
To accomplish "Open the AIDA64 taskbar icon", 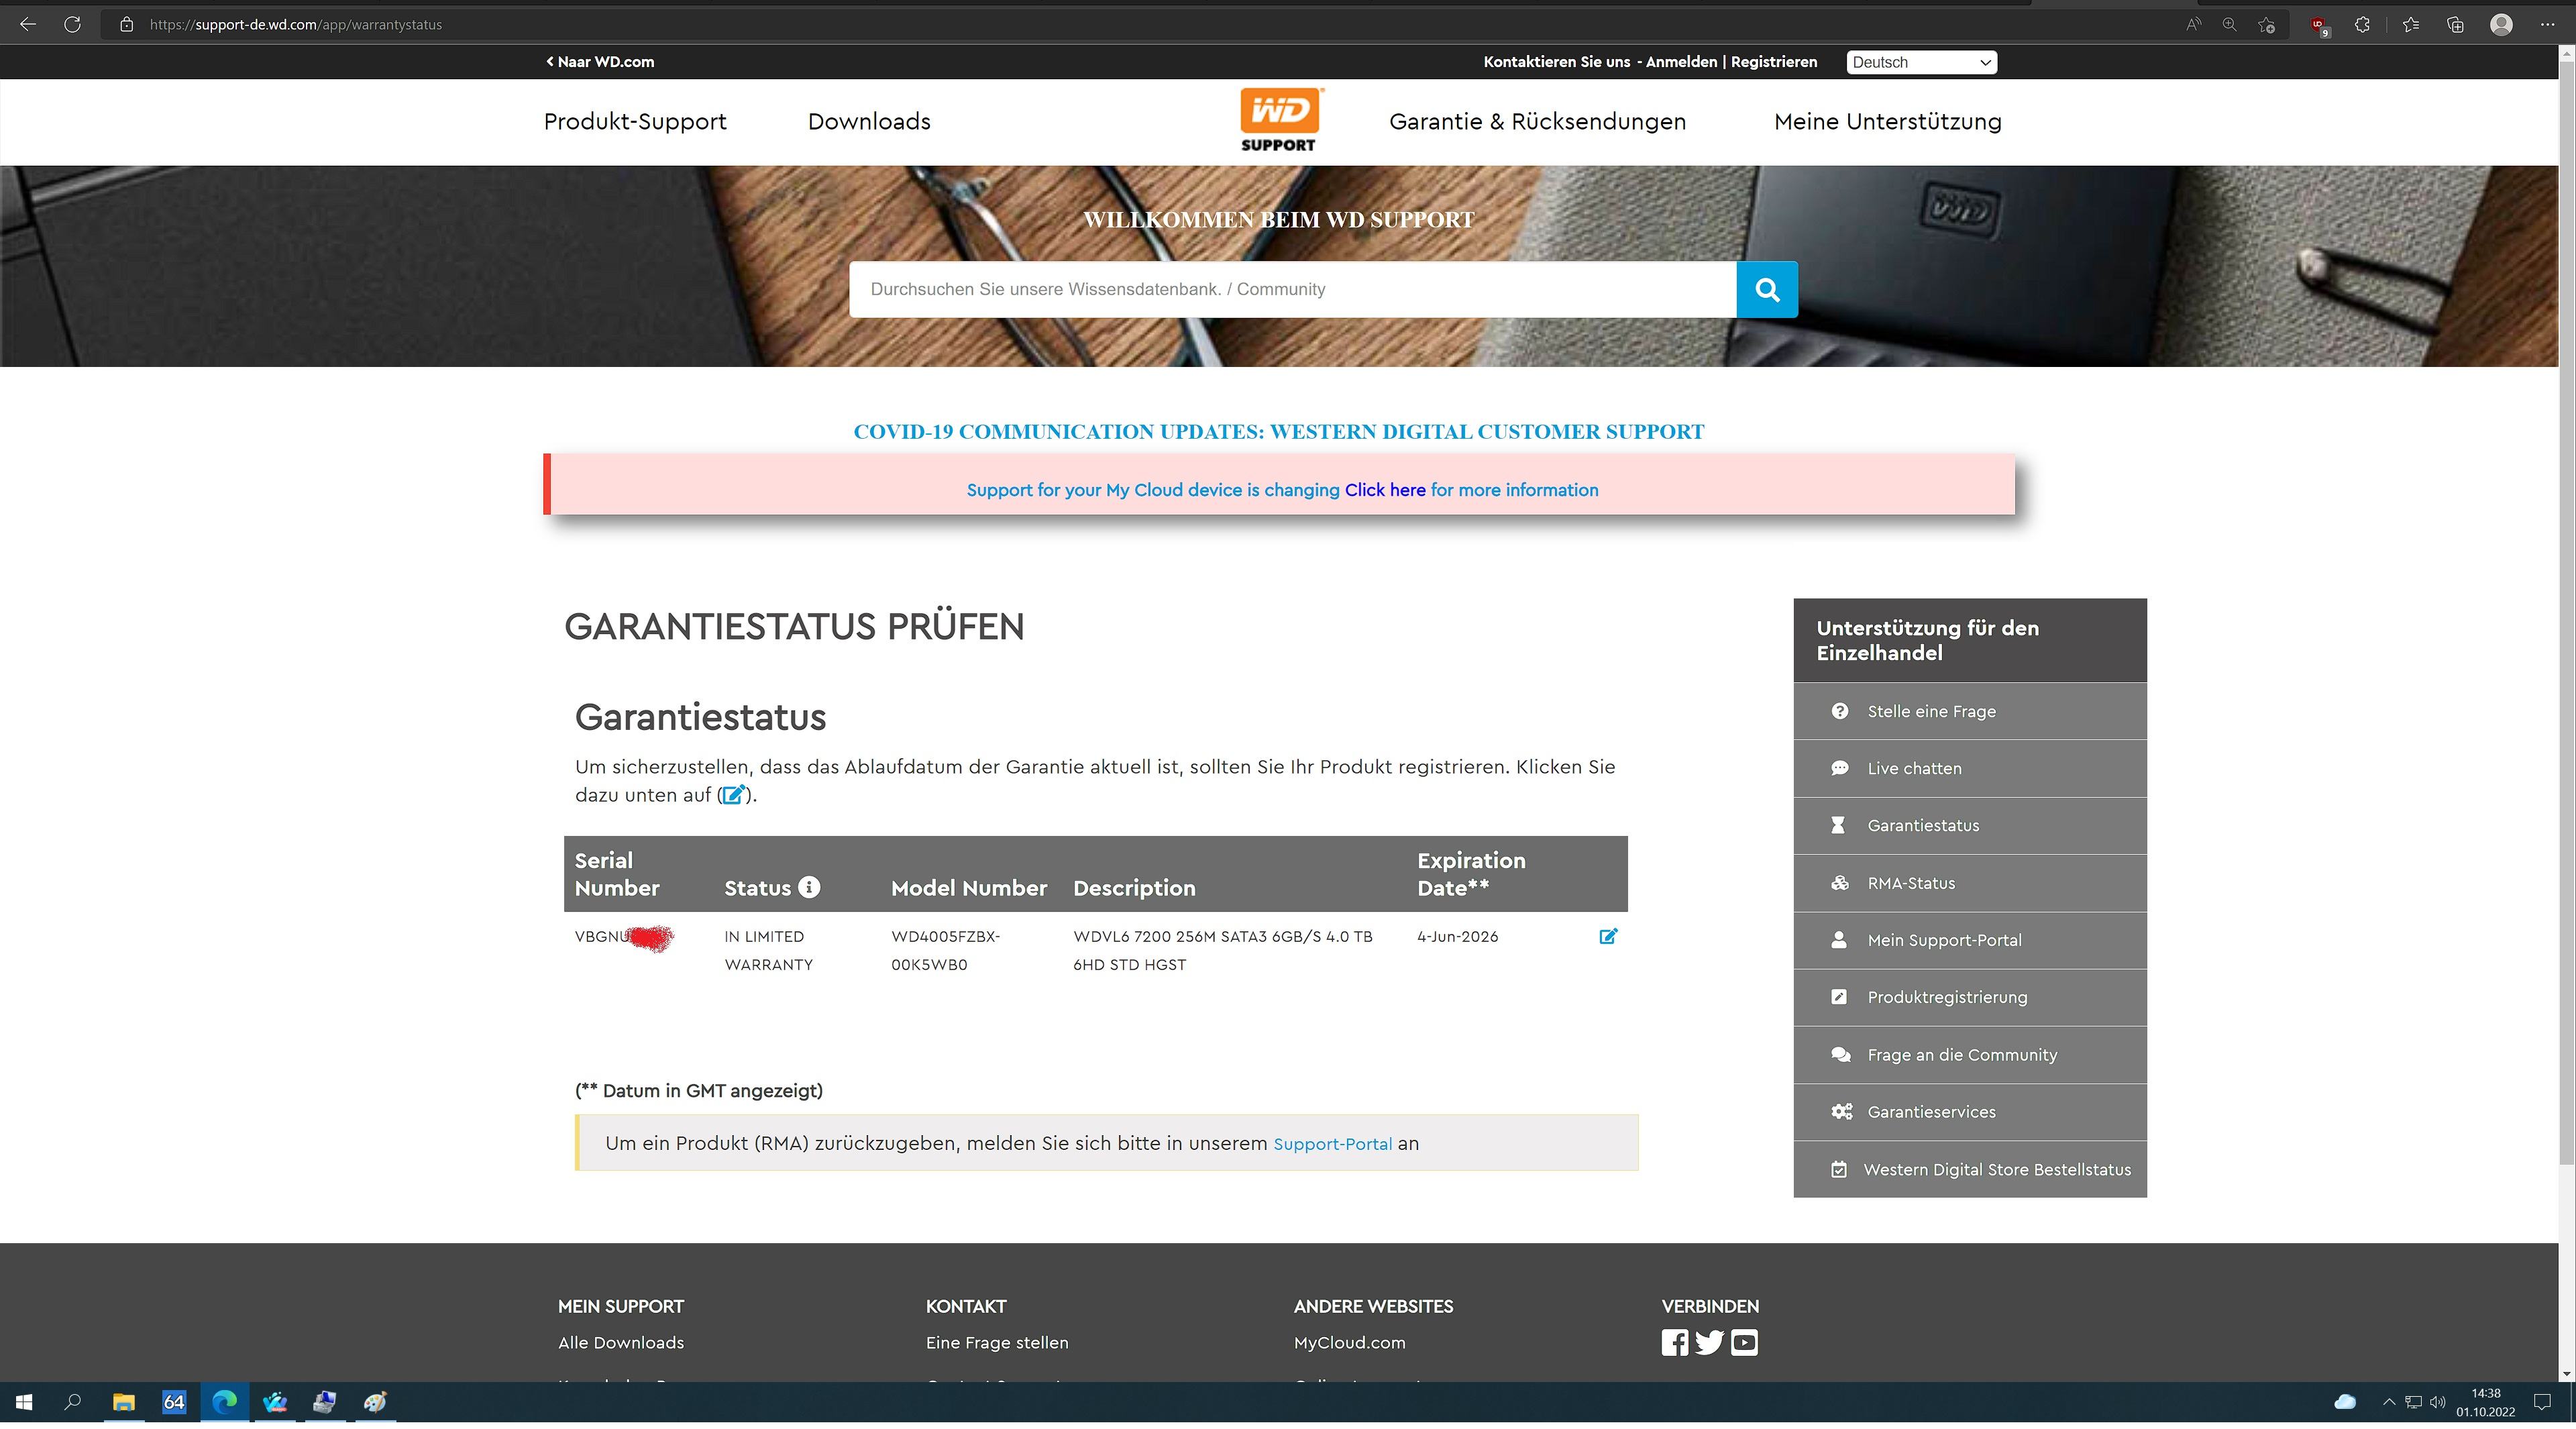I will coord(173,1402).
